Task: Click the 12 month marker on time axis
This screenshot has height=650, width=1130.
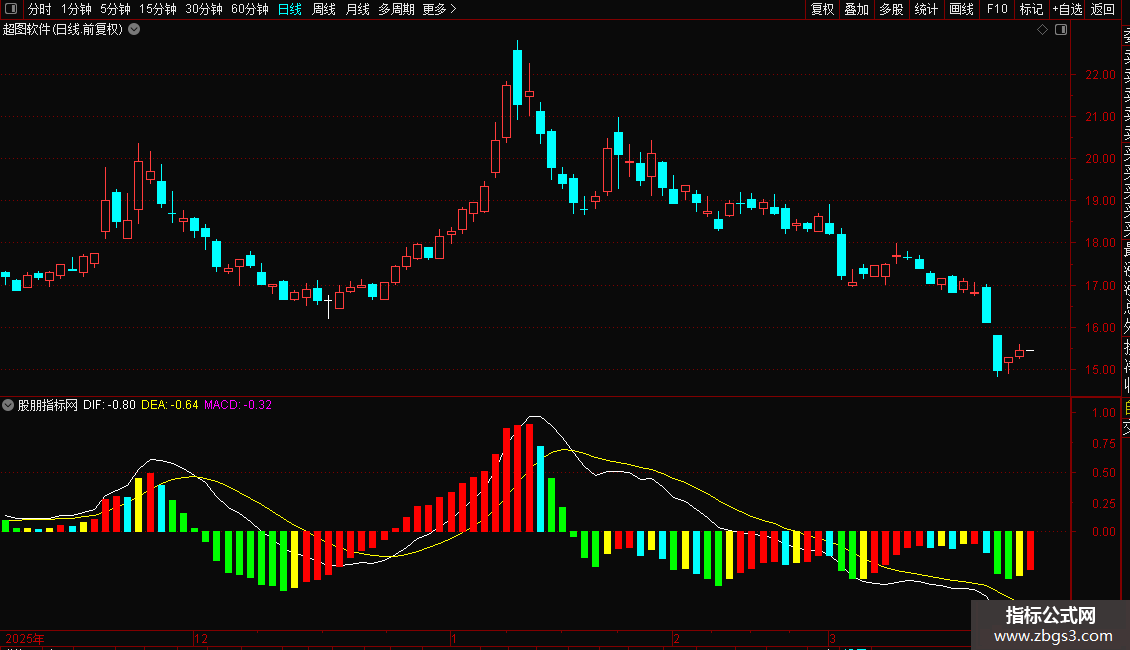Action: point(201,638)
